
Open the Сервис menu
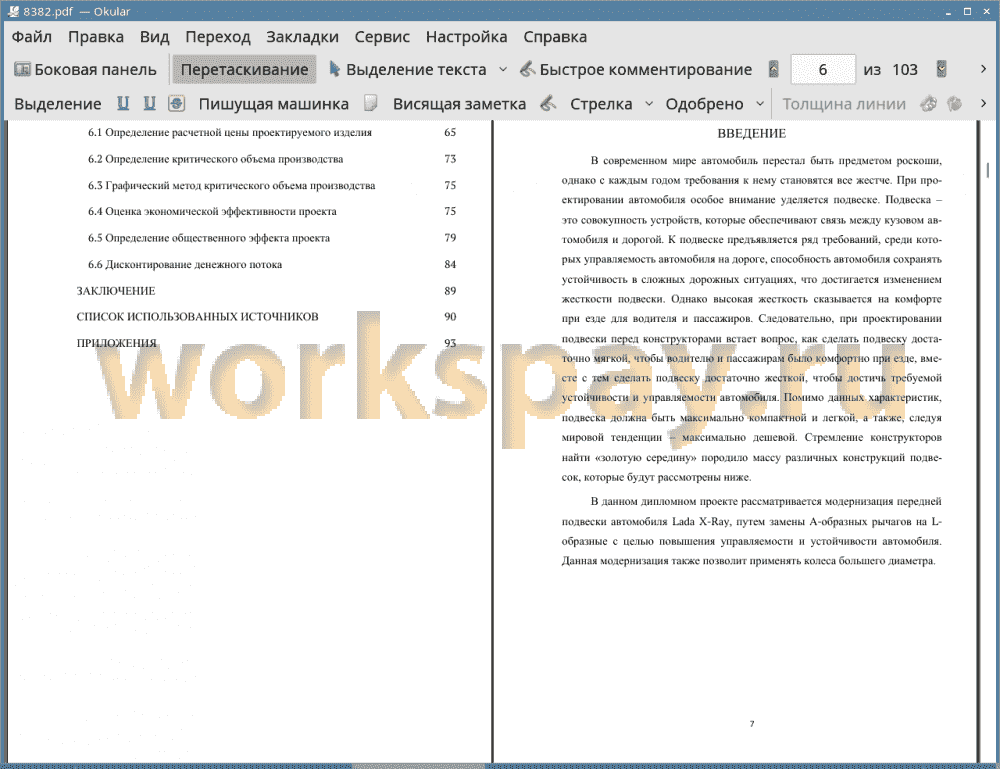(382, 37)
